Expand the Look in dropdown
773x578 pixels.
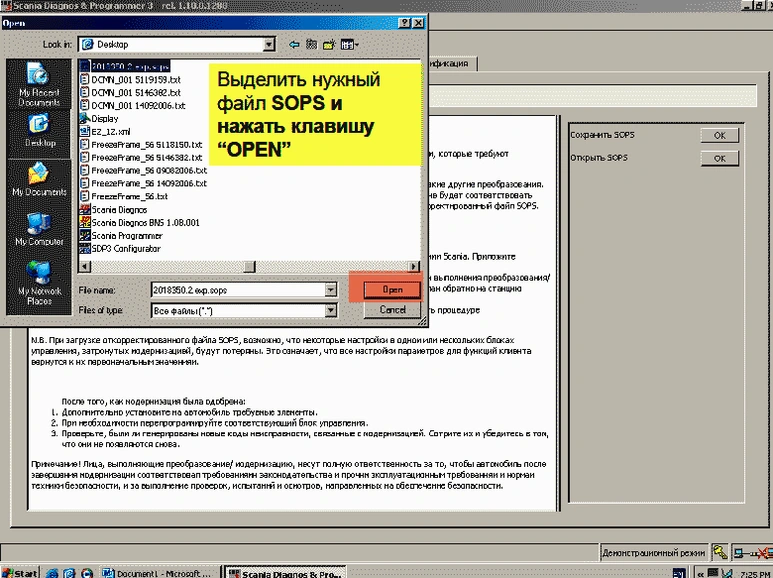tap(269, 45)
